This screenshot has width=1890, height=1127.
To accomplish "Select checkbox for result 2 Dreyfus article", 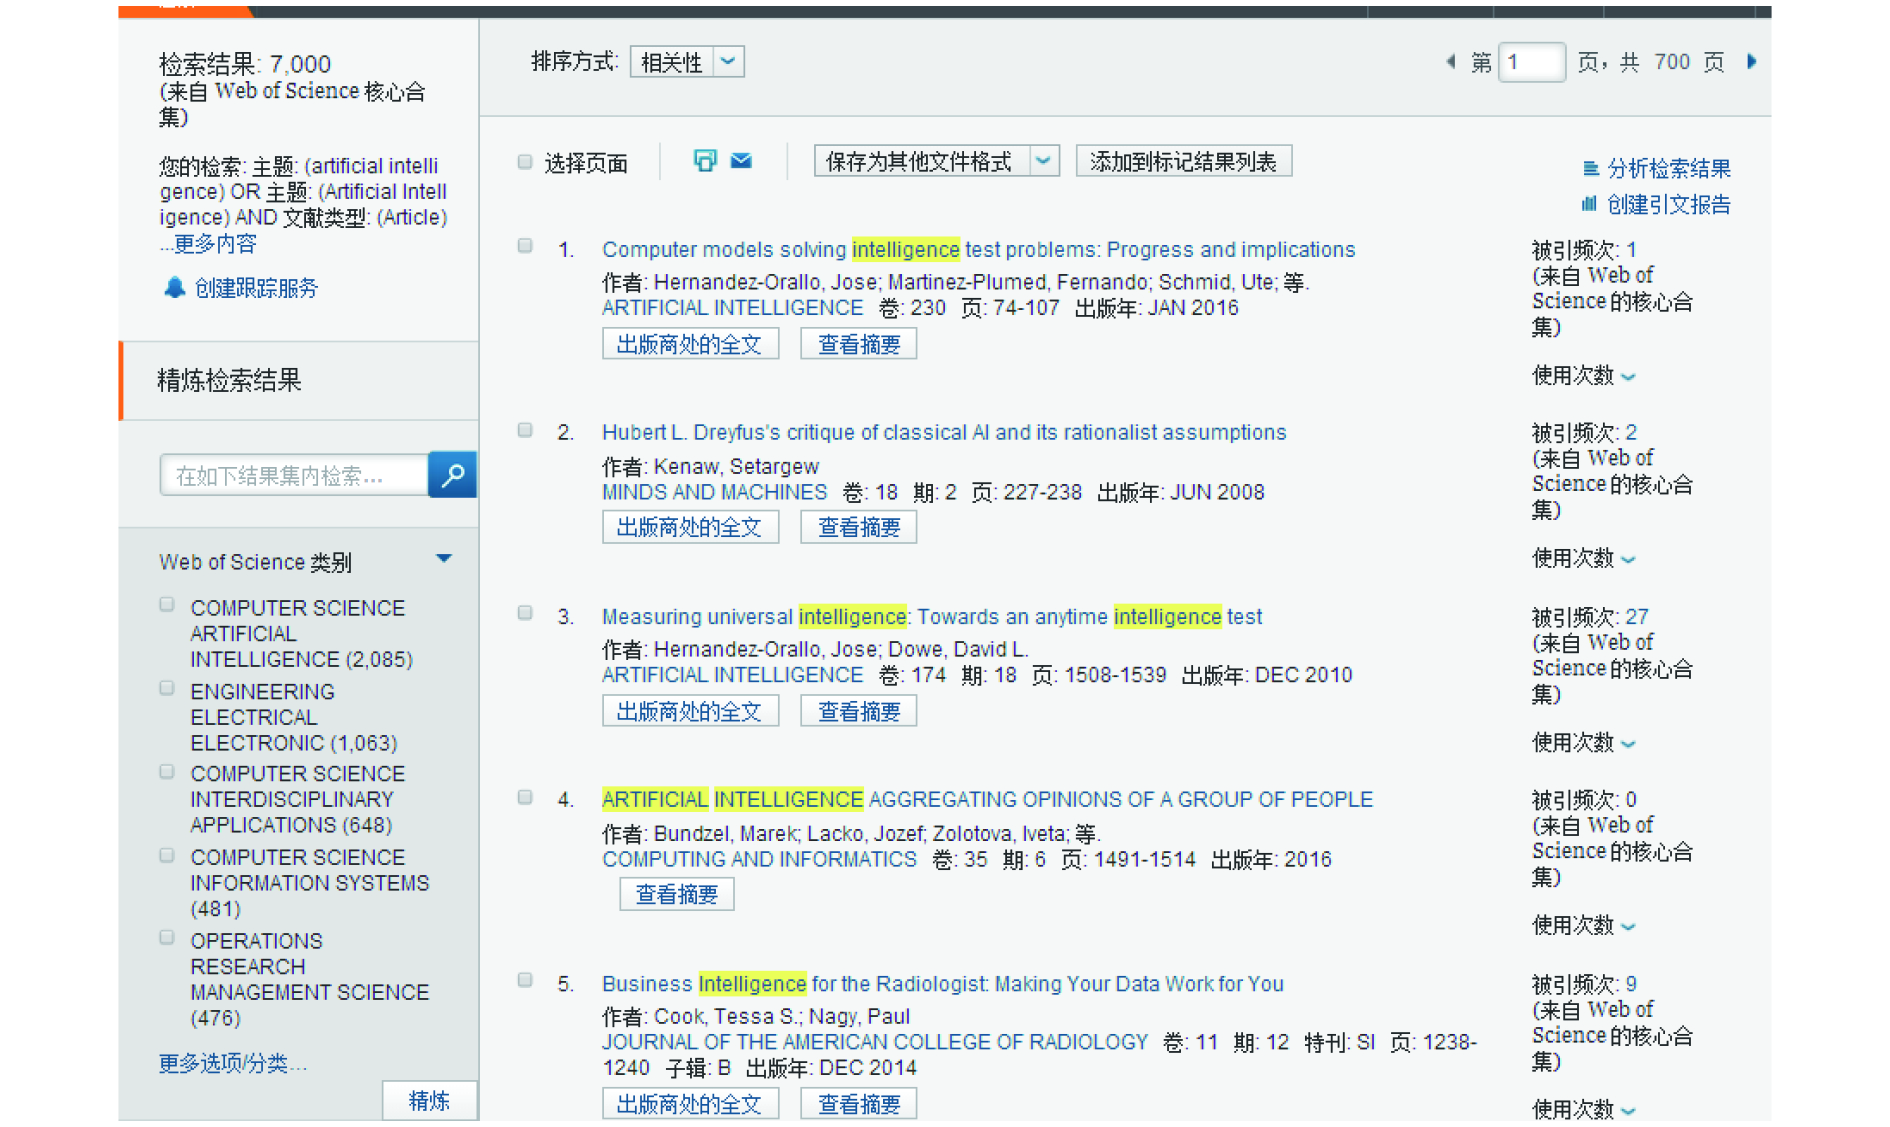I will (525, 430).
